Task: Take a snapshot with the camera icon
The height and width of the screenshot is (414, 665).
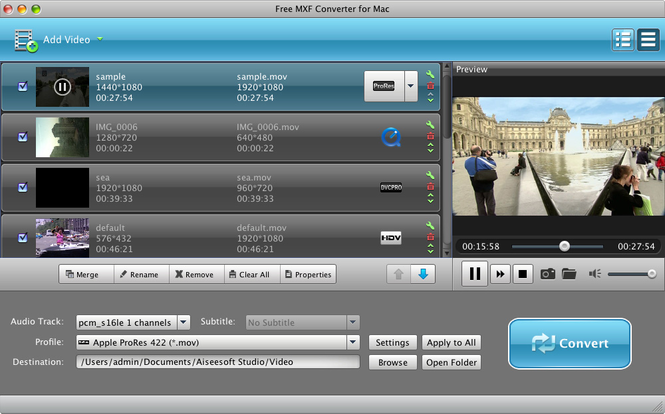Action: tap(548, 274)
